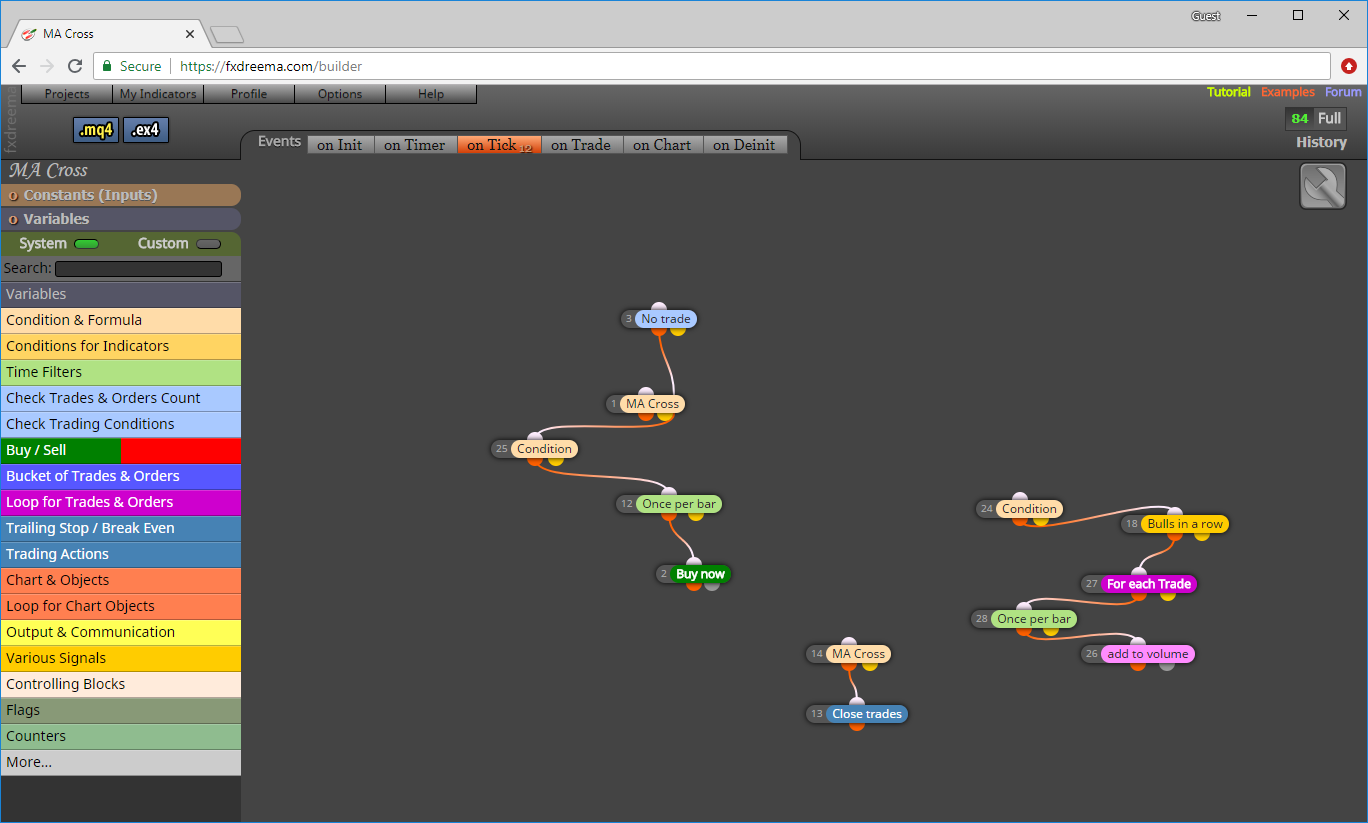
Task: Select the No trade block
Action: (665, 319)
